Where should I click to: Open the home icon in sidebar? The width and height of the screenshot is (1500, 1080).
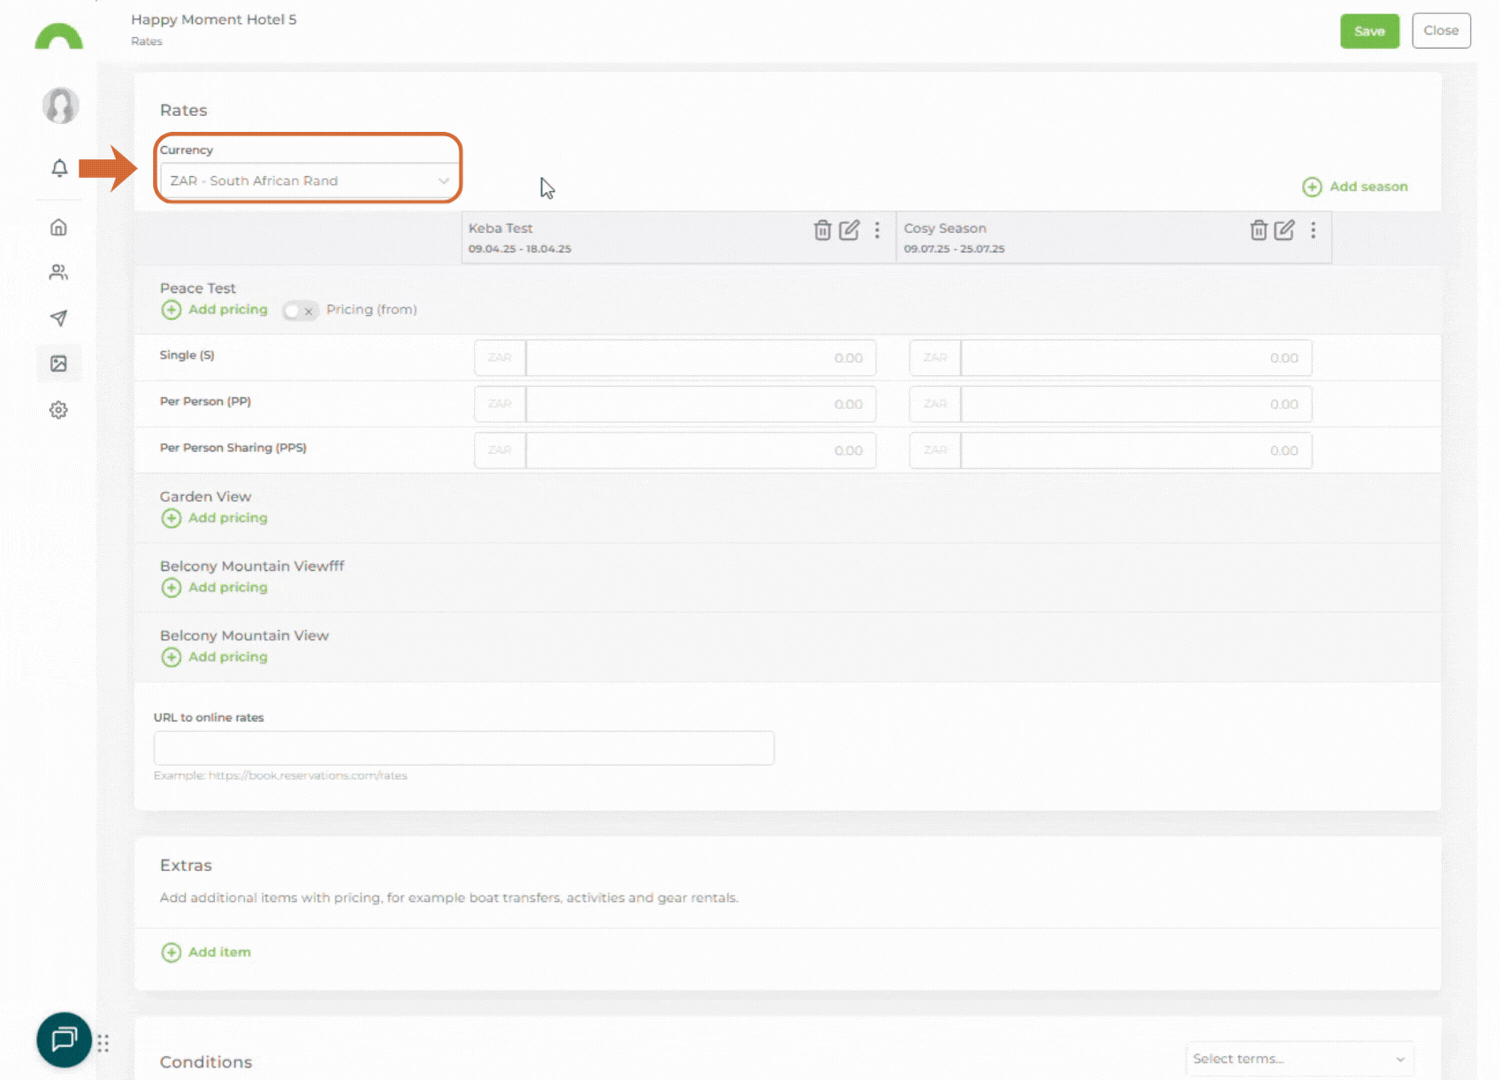tap(59, 227)
